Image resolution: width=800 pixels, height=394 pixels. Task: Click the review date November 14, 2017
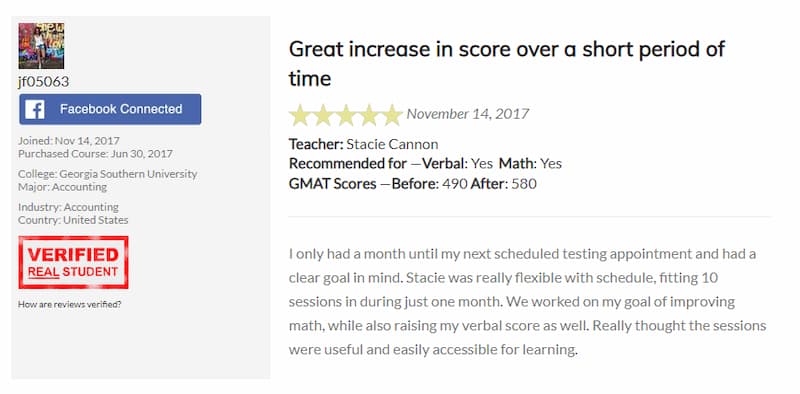(x=468, y=113)
